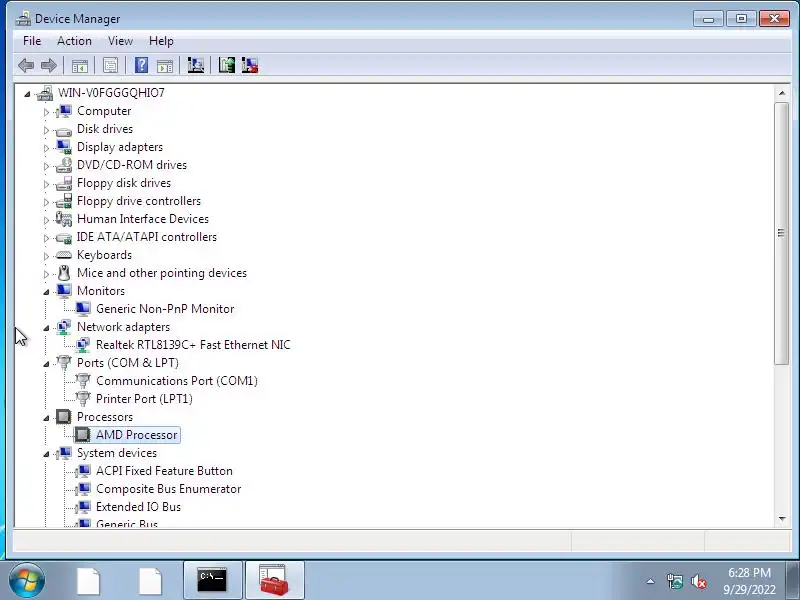Collapse the WIN-V0FGGGQHIO7 root arrow
The image size is (800, 600).
tap(28, 94)
